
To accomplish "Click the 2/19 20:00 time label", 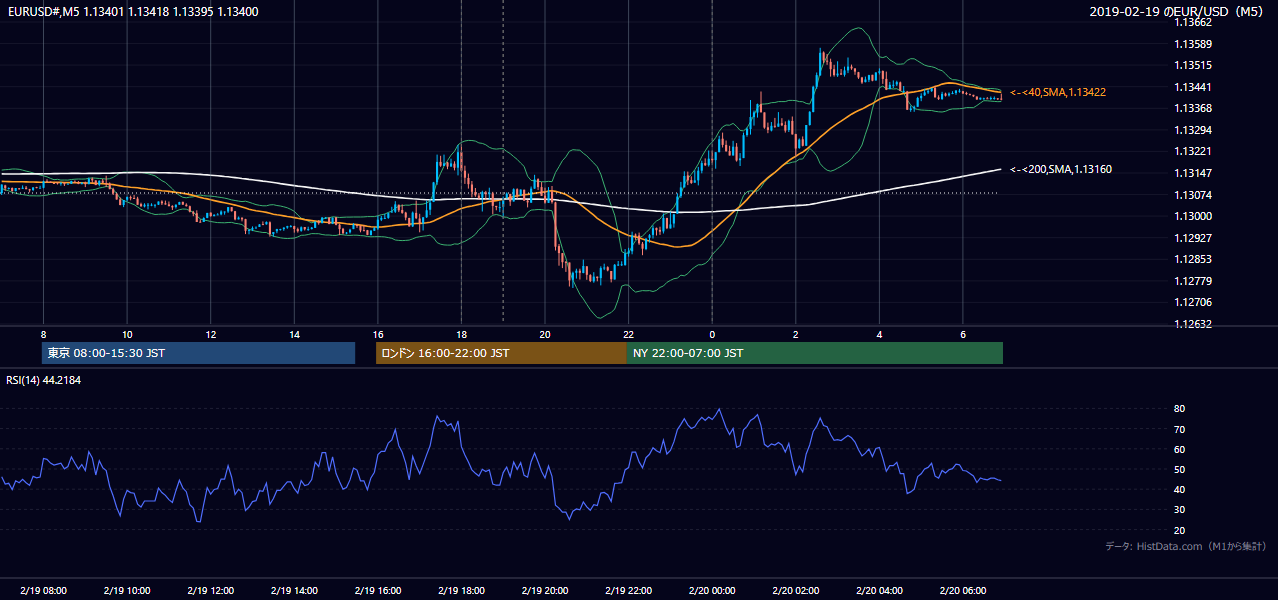I will point(544,591).
